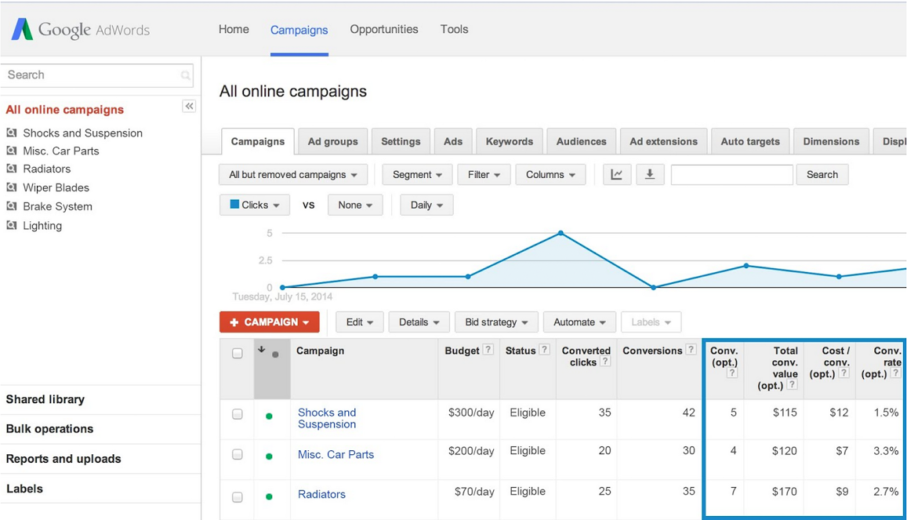Open the Opportunities top menu
Screen dimensions: 907x520
384,29
